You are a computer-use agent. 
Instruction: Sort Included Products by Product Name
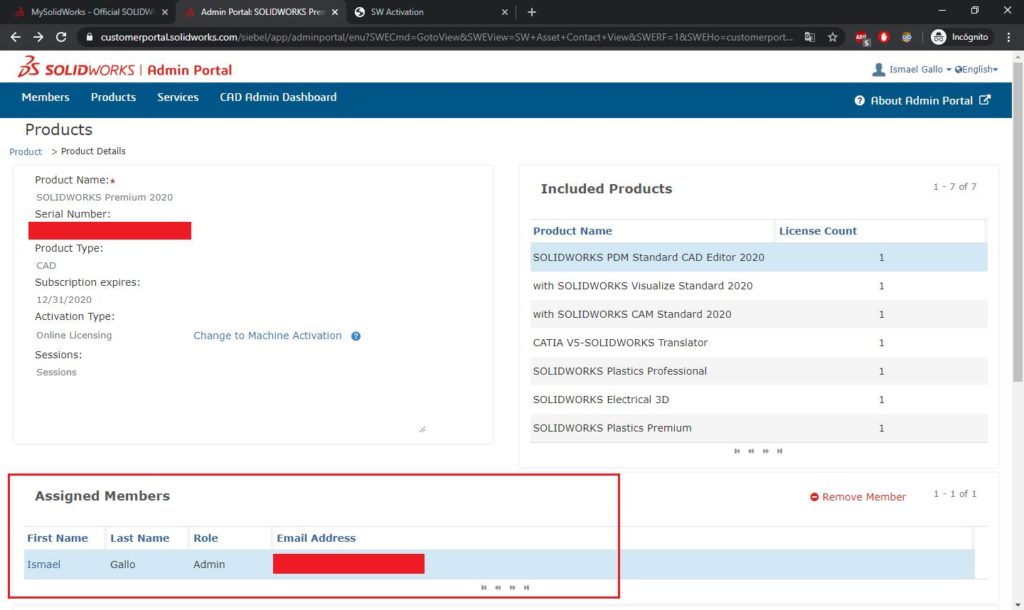click(x=572, y=231)
